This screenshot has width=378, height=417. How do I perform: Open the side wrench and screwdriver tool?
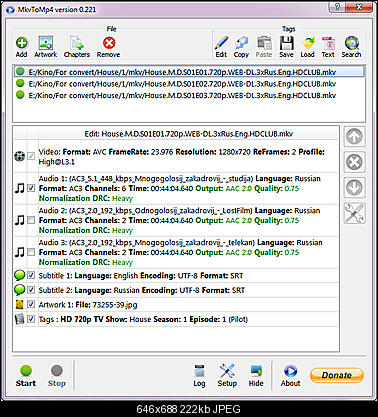[x=354, y=213]
